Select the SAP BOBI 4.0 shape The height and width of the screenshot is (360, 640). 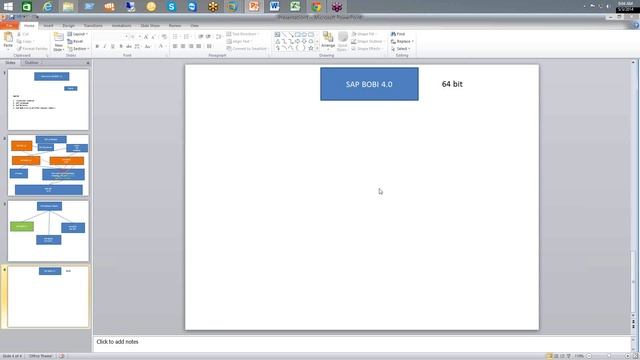(369, 84)
